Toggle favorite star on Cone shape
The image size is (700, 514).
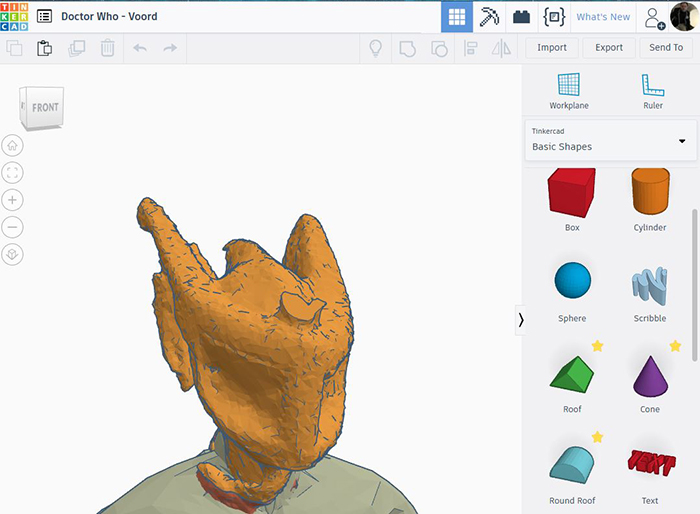[x=675, y=346]
